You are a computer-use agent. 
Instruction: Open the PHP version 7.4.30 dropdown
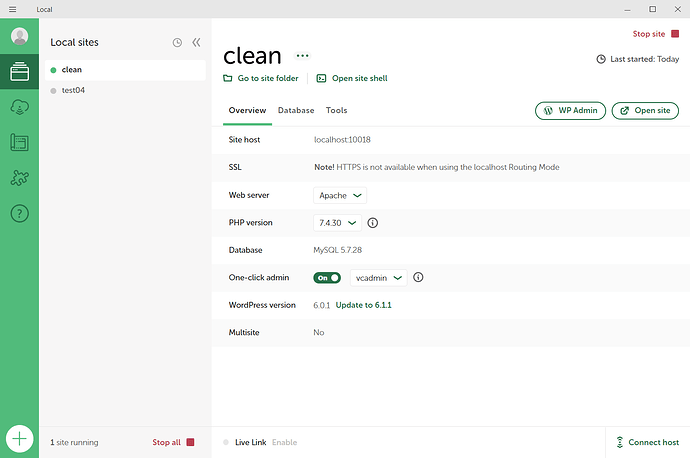pyautogui.click(x=337, y=223)
